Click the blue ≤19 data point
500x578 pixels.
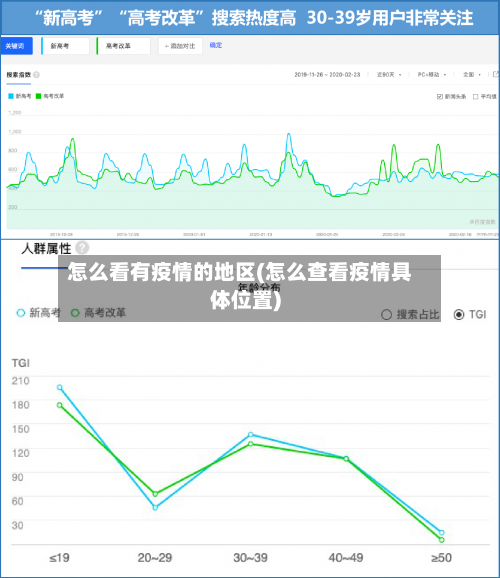click(x=60, y=387)
